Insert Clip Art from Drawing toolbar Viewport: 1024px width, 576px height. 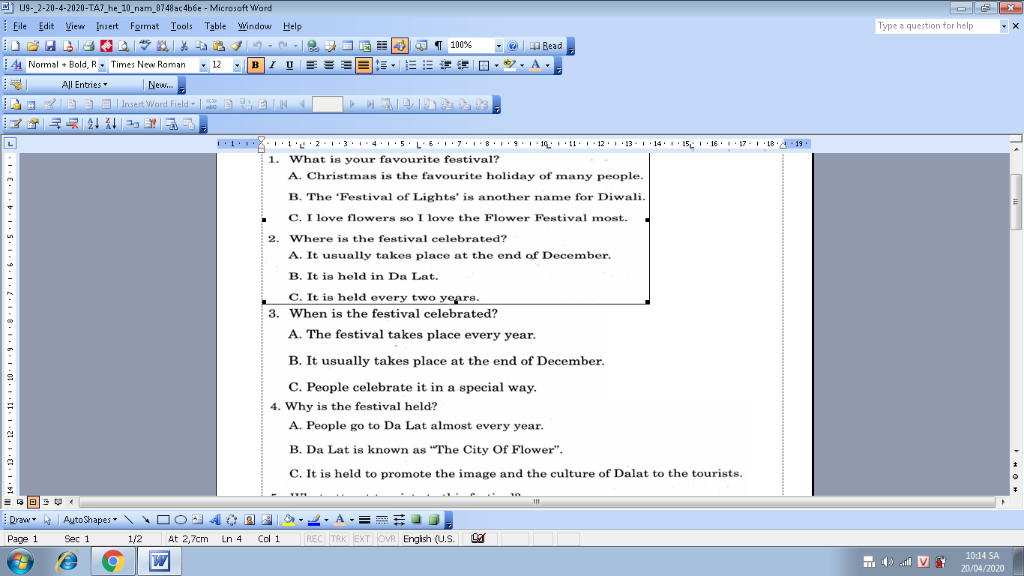(249, 520)
